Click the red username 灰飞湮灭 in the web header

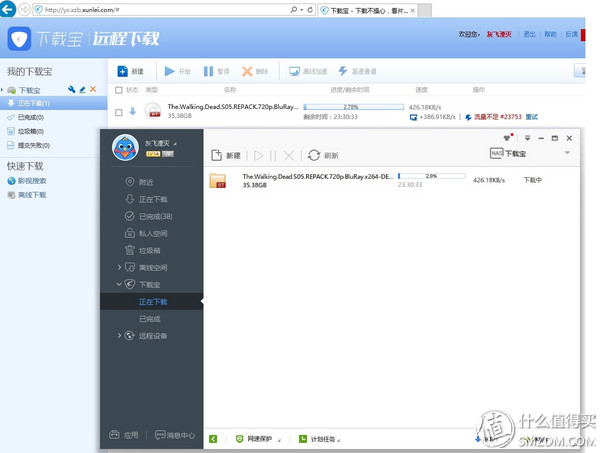click(x=499, y=34)
